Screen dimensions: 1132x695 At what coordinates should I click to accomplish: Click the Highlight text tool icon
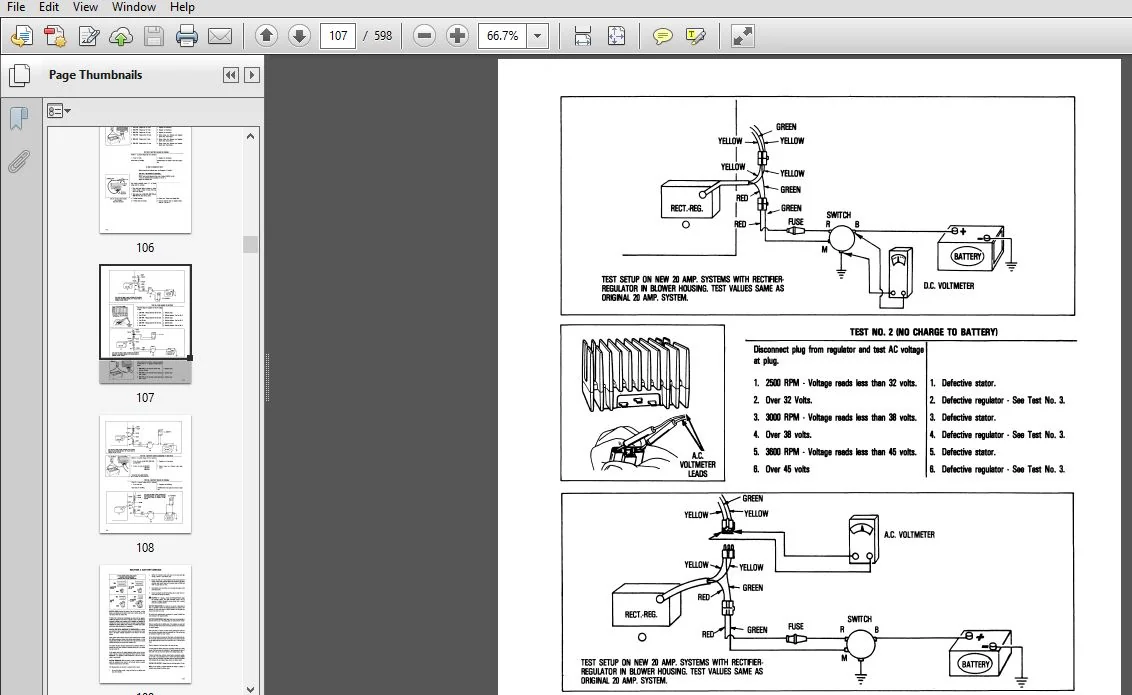[695, 35]
